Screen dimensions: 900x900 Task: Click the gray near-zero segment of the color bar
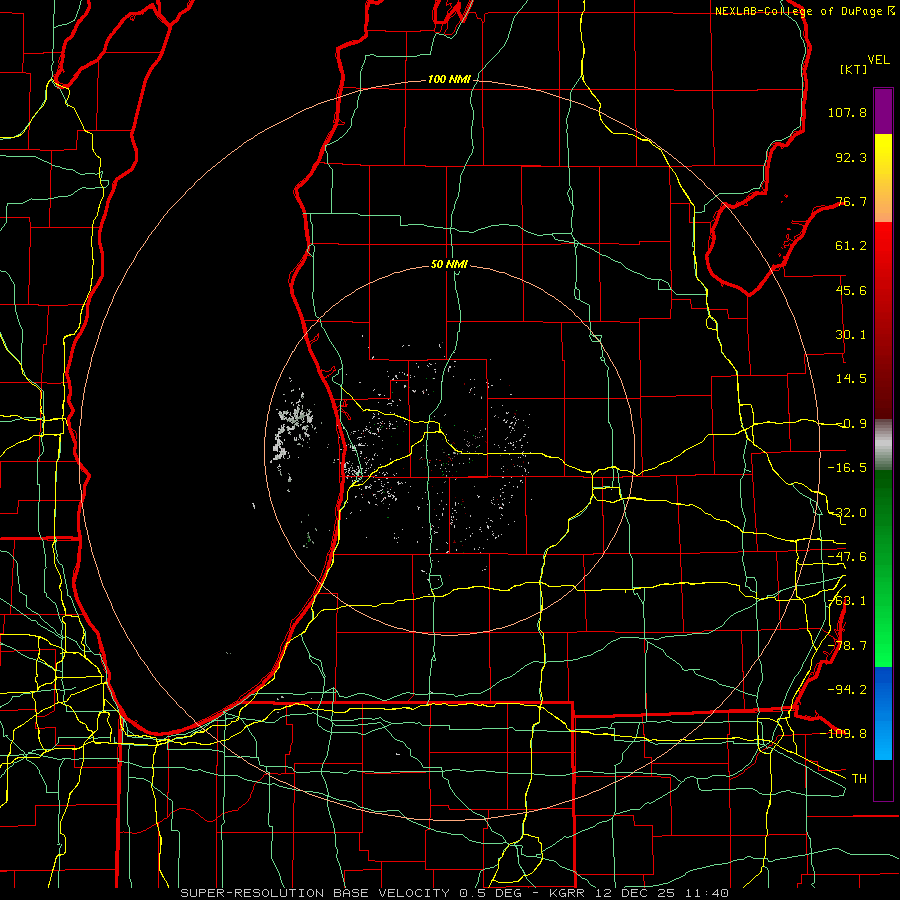(883, 445)
